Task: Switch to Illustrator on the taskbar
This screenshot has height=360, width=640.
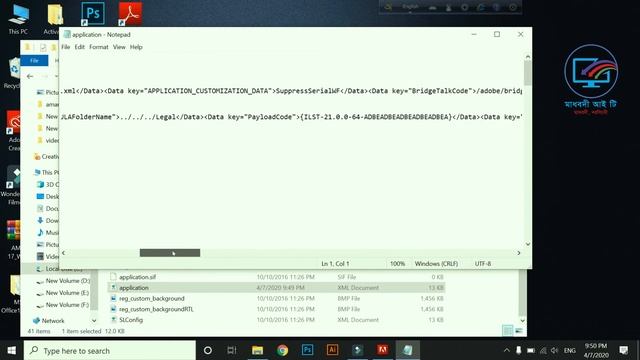Action: [332, 350]
